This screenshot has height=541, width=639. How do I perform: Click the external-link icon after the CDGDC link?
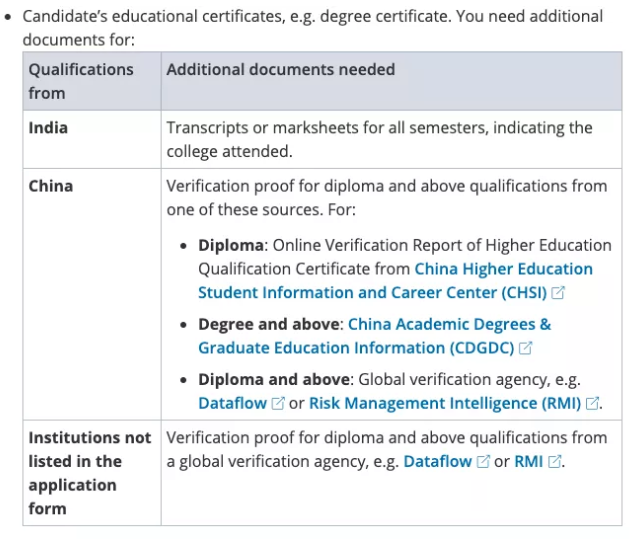[x=525, y=348]
